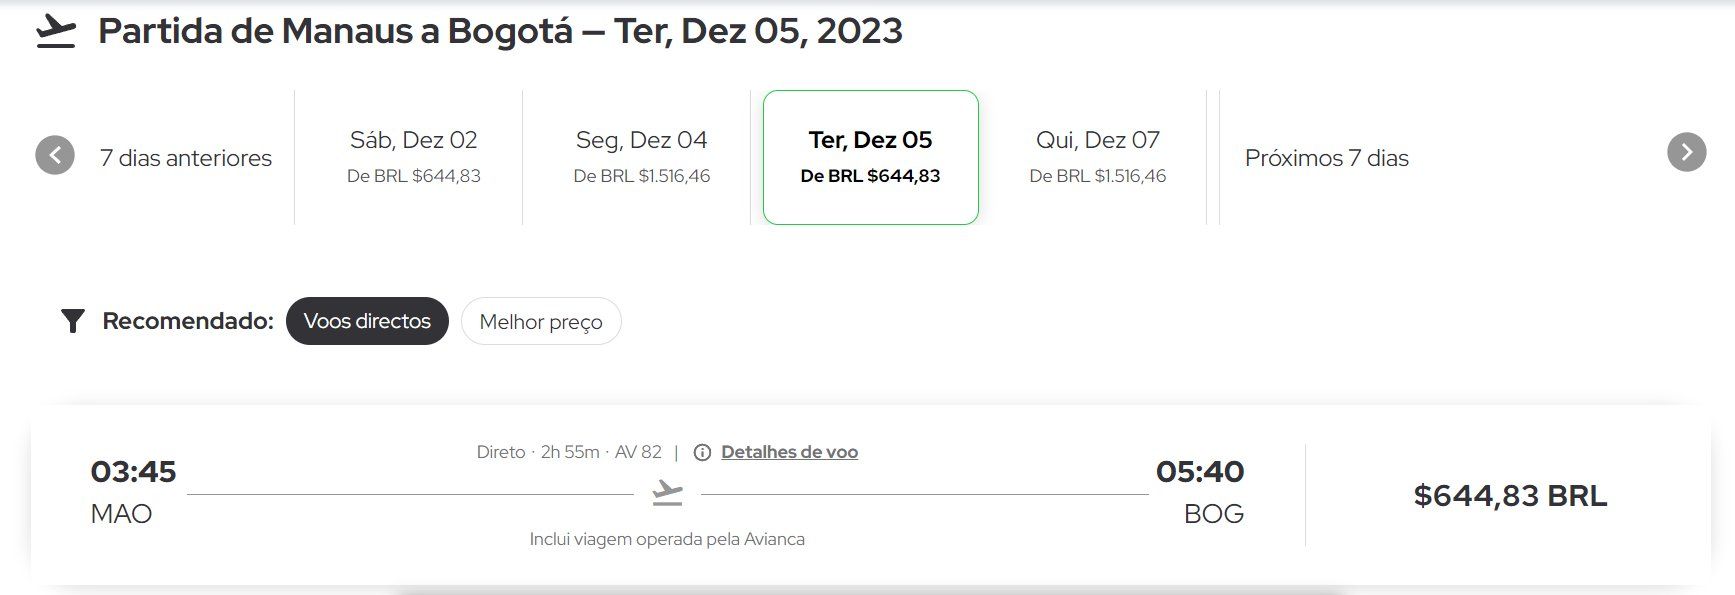Click the next dates right arrow icon
Image resolution: width=1735 pixels, height=595 pixels.
pos(1686,152)
